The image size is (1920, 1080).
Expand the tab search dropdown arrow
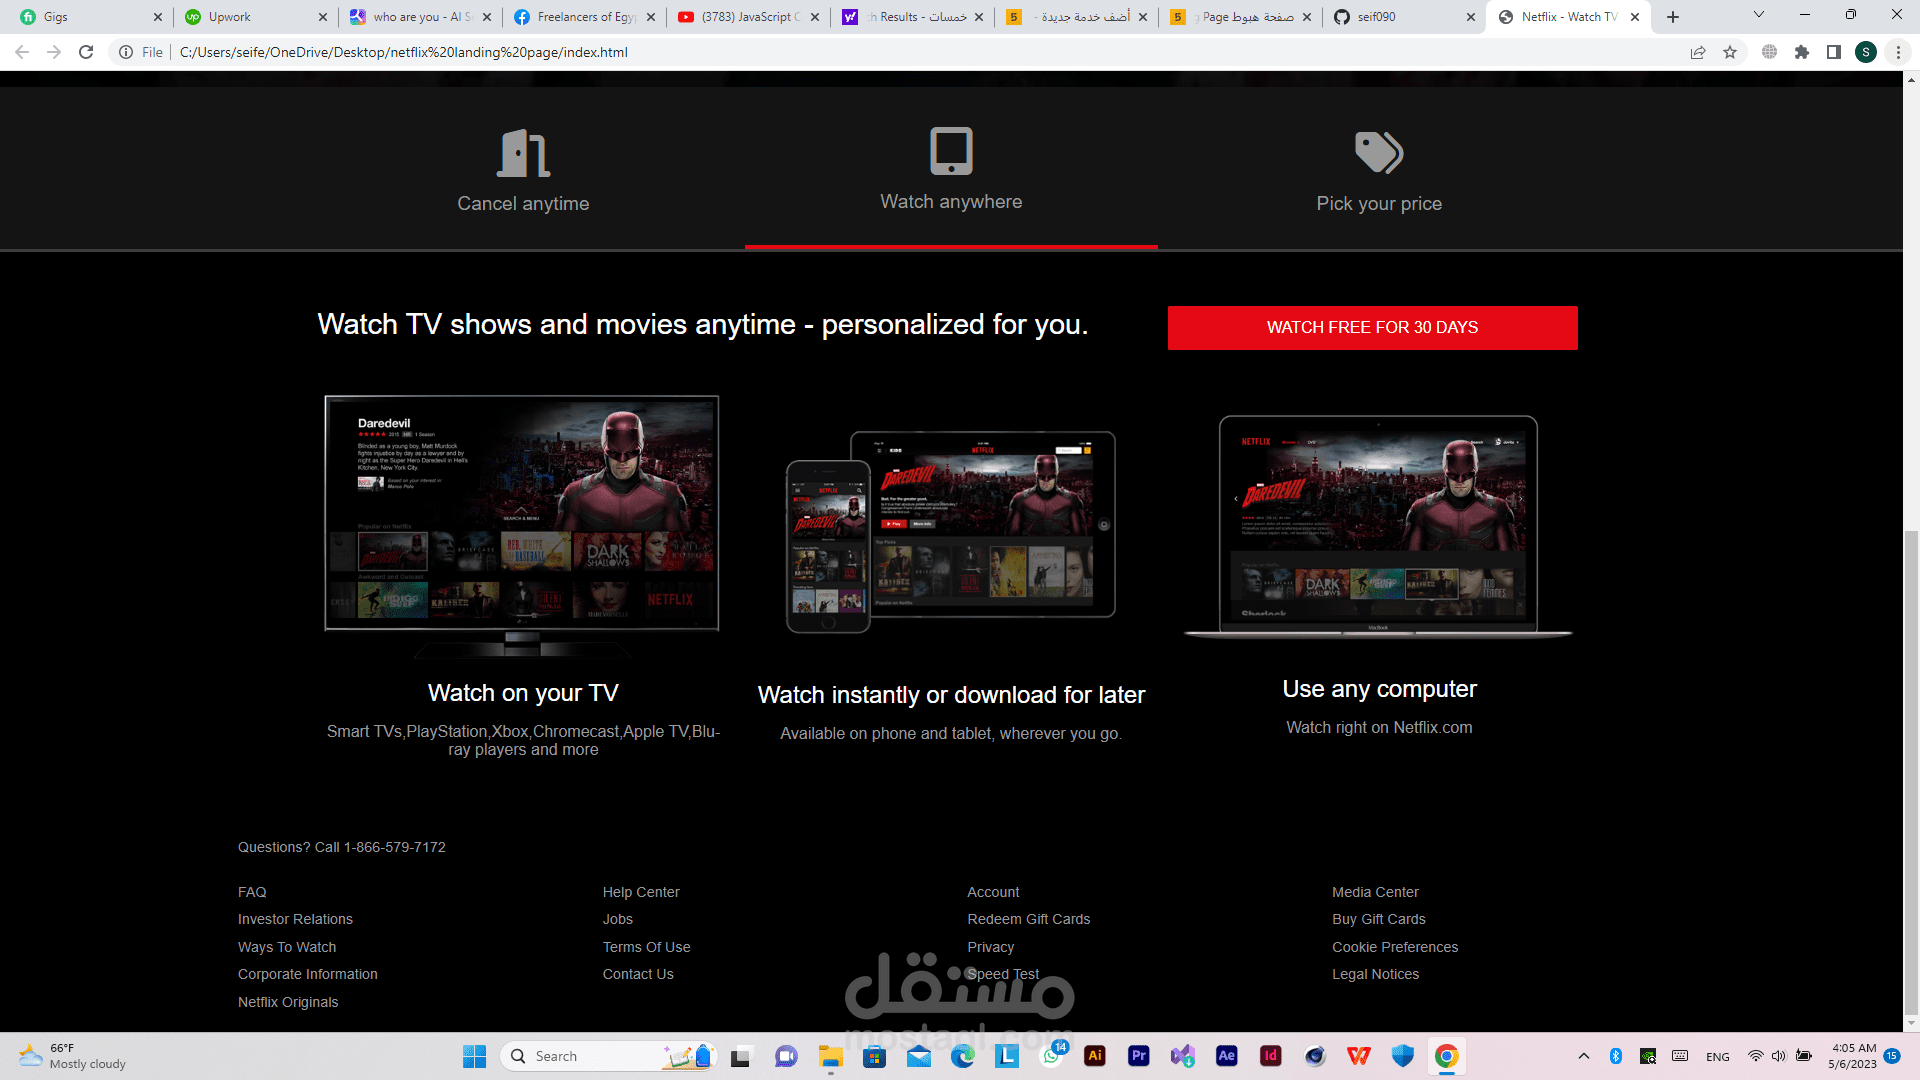click(x=1759, y=15)
